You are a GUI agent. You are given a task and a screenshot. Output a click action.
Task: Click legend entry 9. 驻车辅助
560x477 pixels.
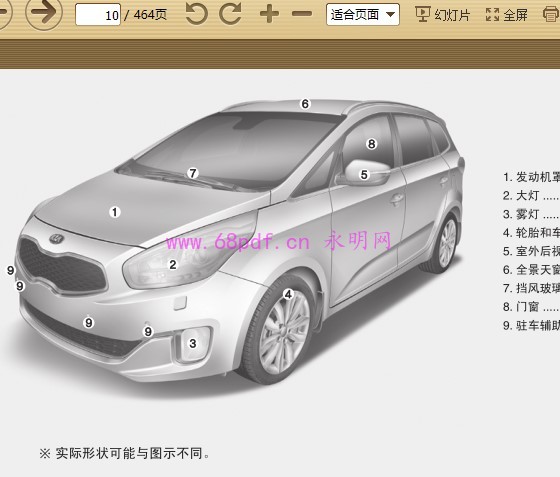531,325
